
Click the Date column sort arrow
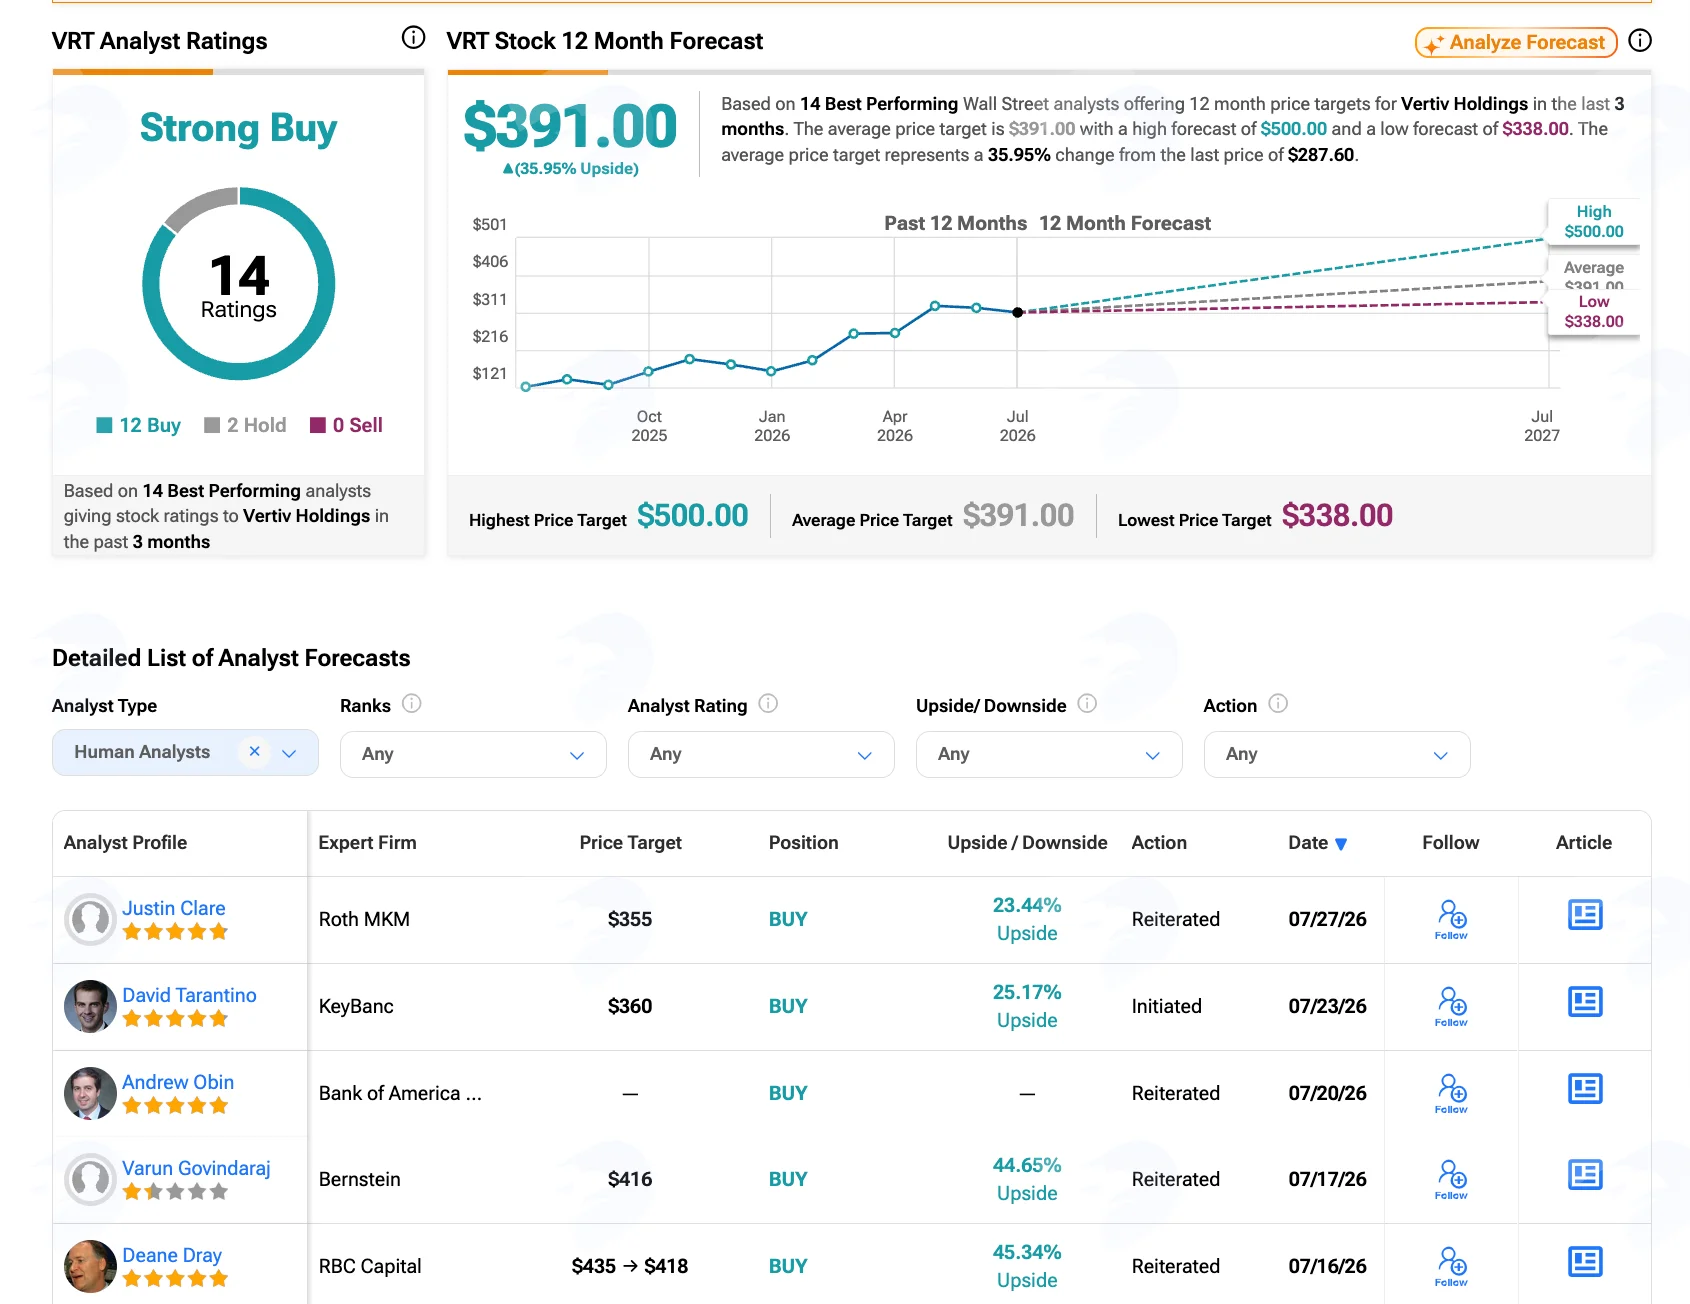(1341, 844)
